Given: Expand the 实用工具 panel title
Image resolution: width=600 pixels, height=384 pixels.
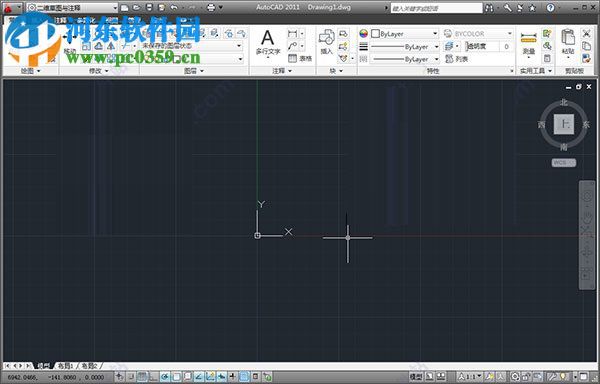Looking at the screenshot, I should [536, 71].
